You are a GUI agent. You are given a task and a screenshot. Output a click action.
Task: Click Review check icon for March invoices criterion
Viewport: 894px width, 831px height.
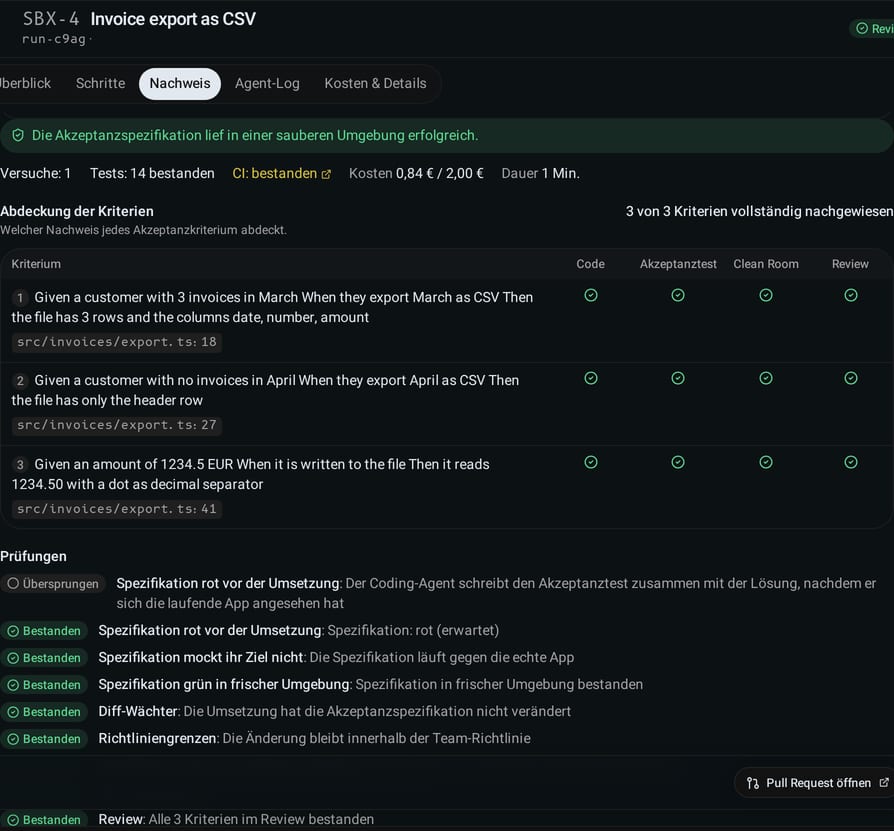[851, 295]
